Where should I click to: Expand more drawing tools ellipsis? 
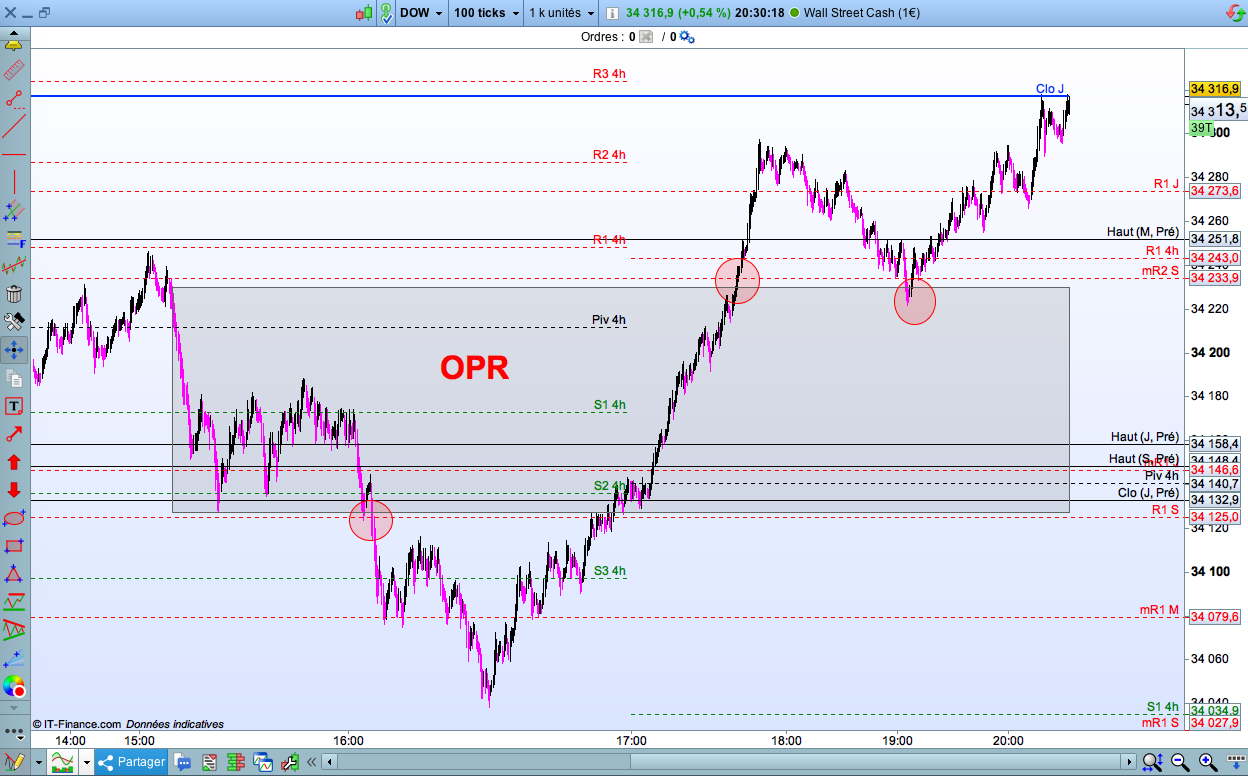[x=14, y=731]
